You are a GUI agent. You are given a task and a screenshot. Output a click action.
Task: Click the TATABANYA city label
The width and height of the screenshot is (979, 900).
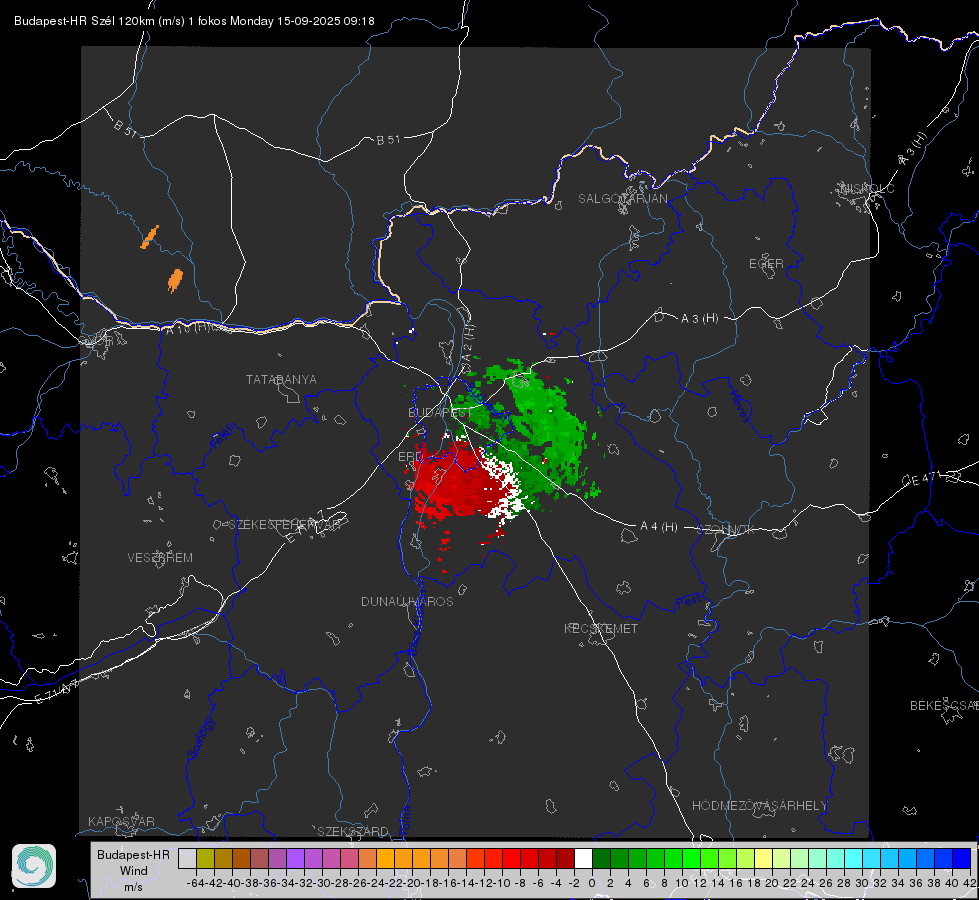[x=281, y=379]
